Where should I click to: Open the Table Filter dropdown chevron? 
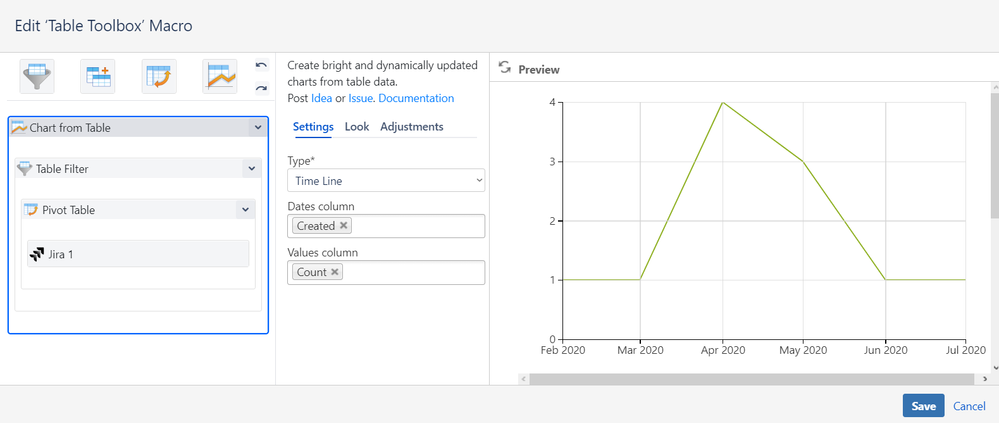tap(251, 169)
